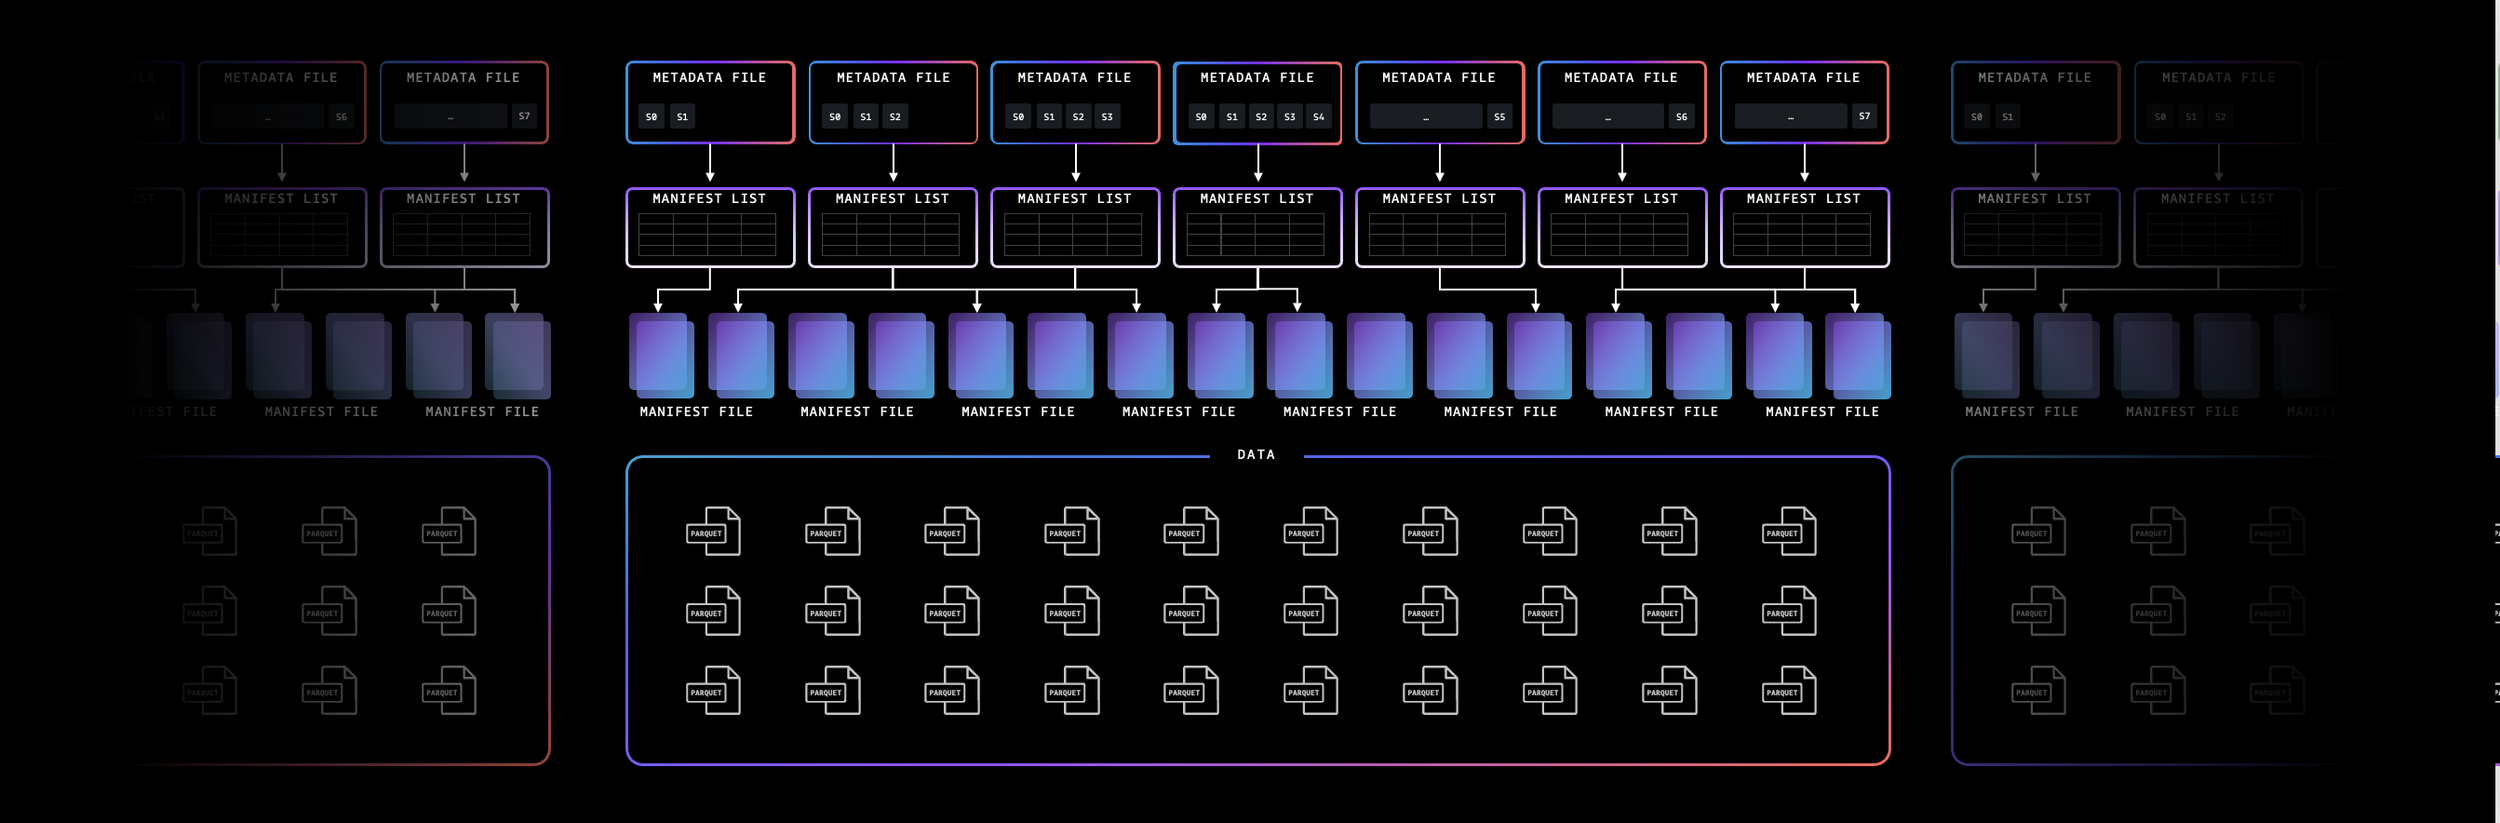Click S2, last chip in its bright box
This screenshot has height=823, width=2500.
click(x=895, y=117)
